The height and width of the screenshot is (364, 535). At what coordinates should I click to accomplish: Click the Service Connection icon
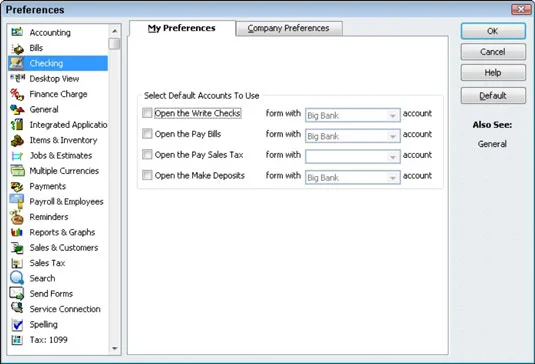[17, 308]
